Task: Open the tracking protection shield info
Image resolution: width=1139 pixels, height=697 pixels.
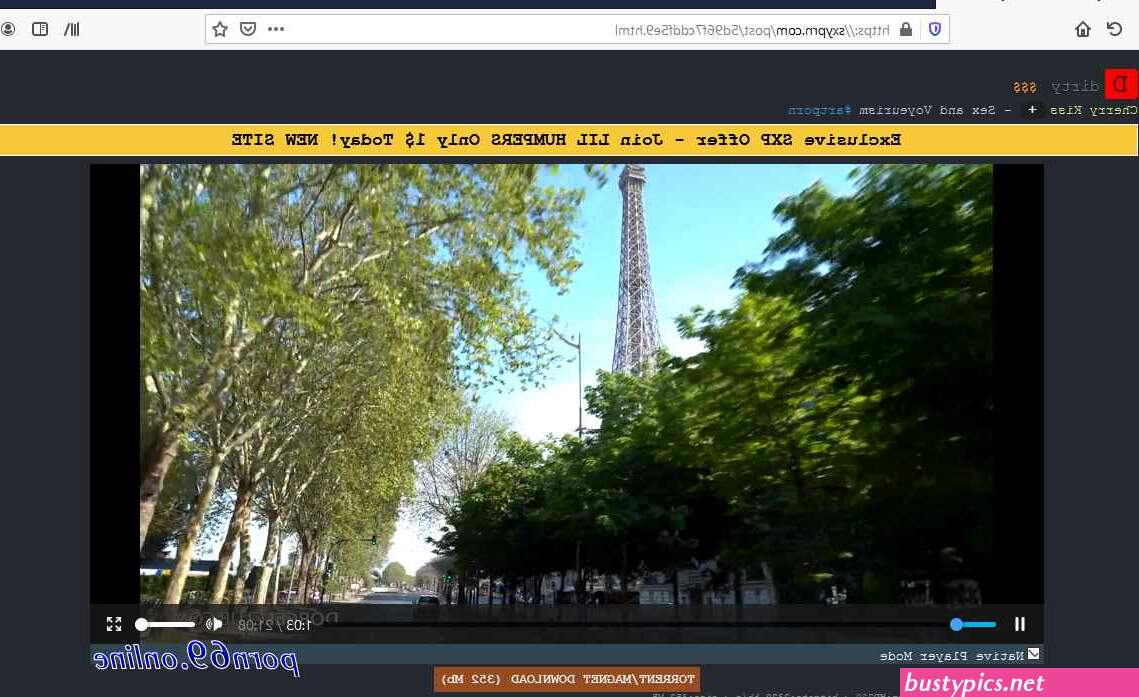Action: [935, 29]
